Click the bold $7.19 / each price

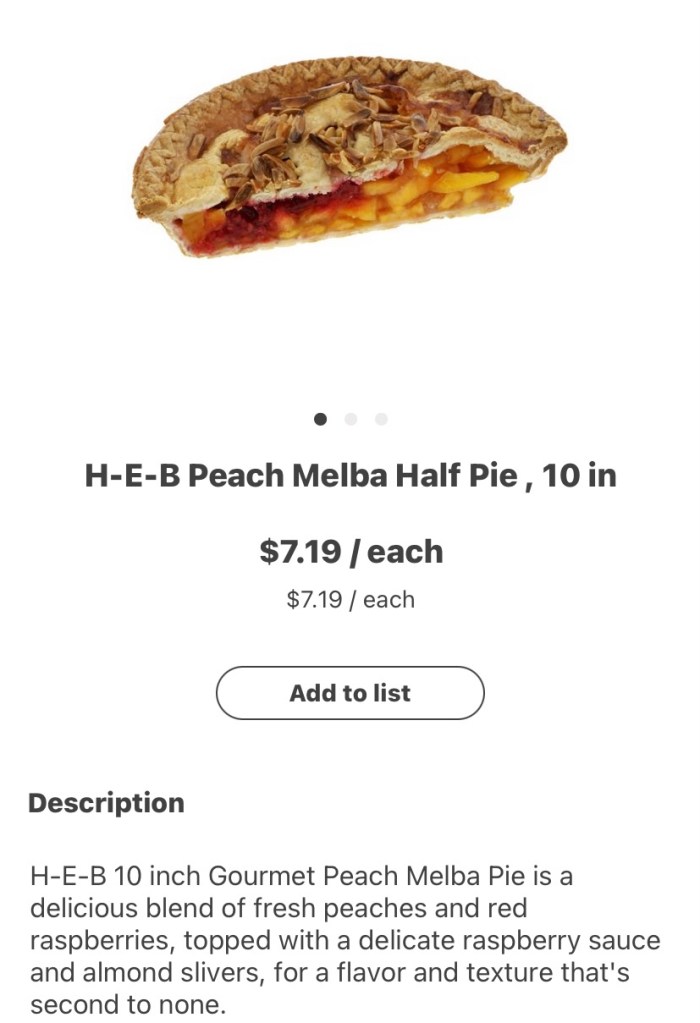pyautogui.click(x=350, y=552)
